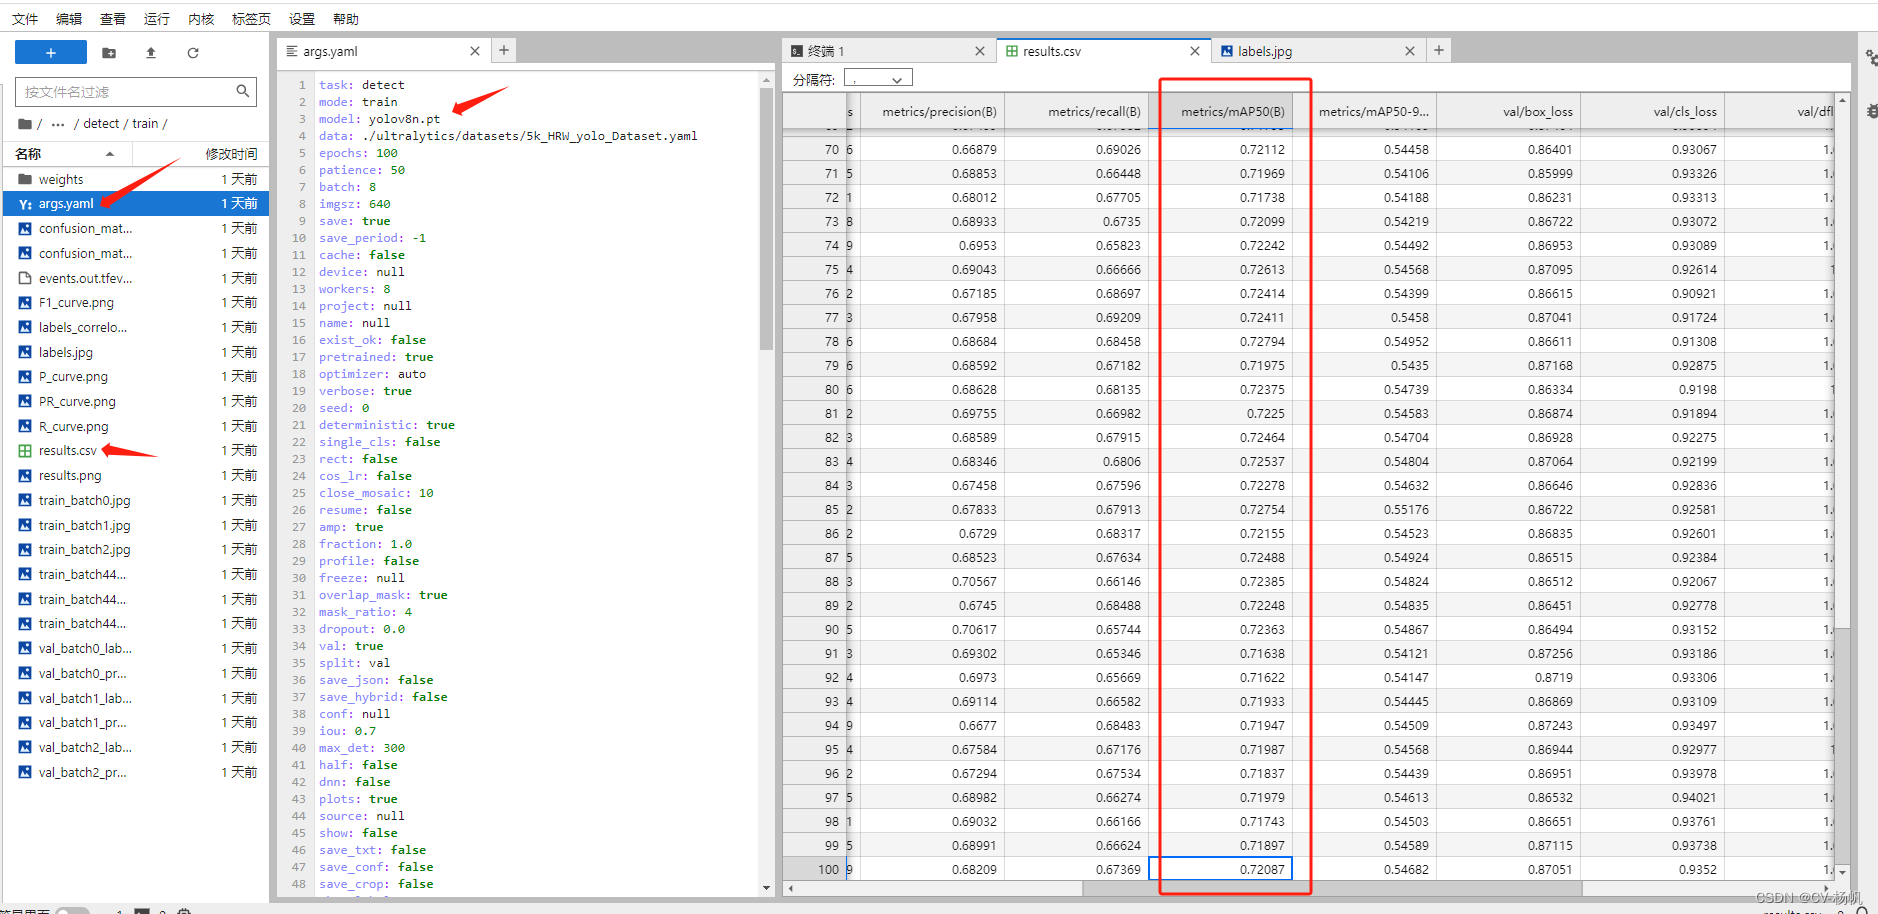Go to the train folder in breadcrumb
The width and height of the screenshot is (1878, 914).
145,124
